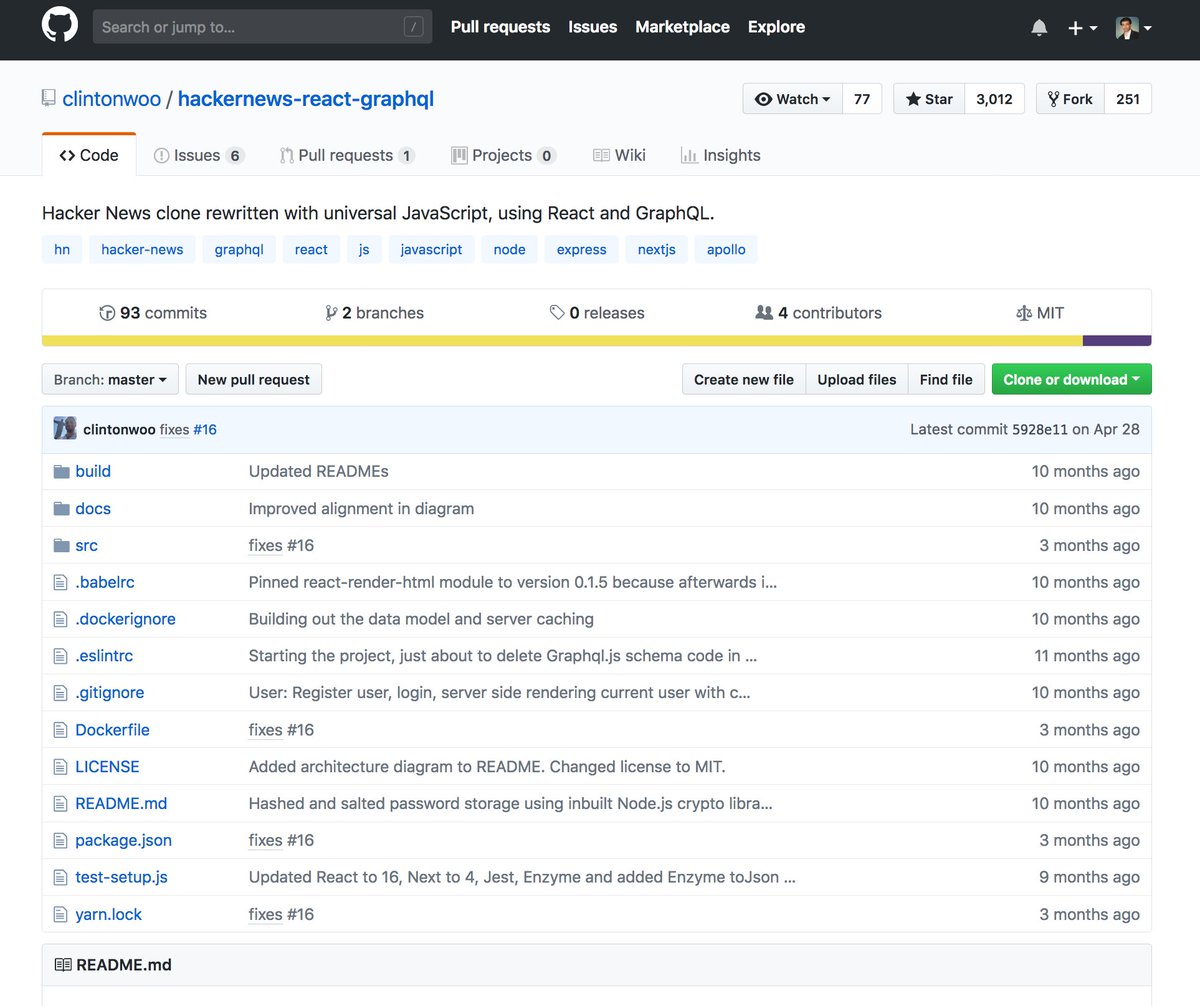Screen dimensions: 1200x1006
Task: Open the Watch dropdown button
Action: (x=793, y=99)
